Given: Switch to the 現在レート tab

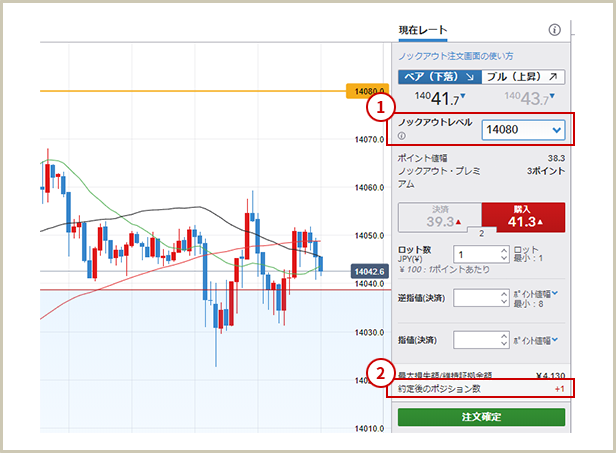Looking at the screenshot, I should point(423,31).
